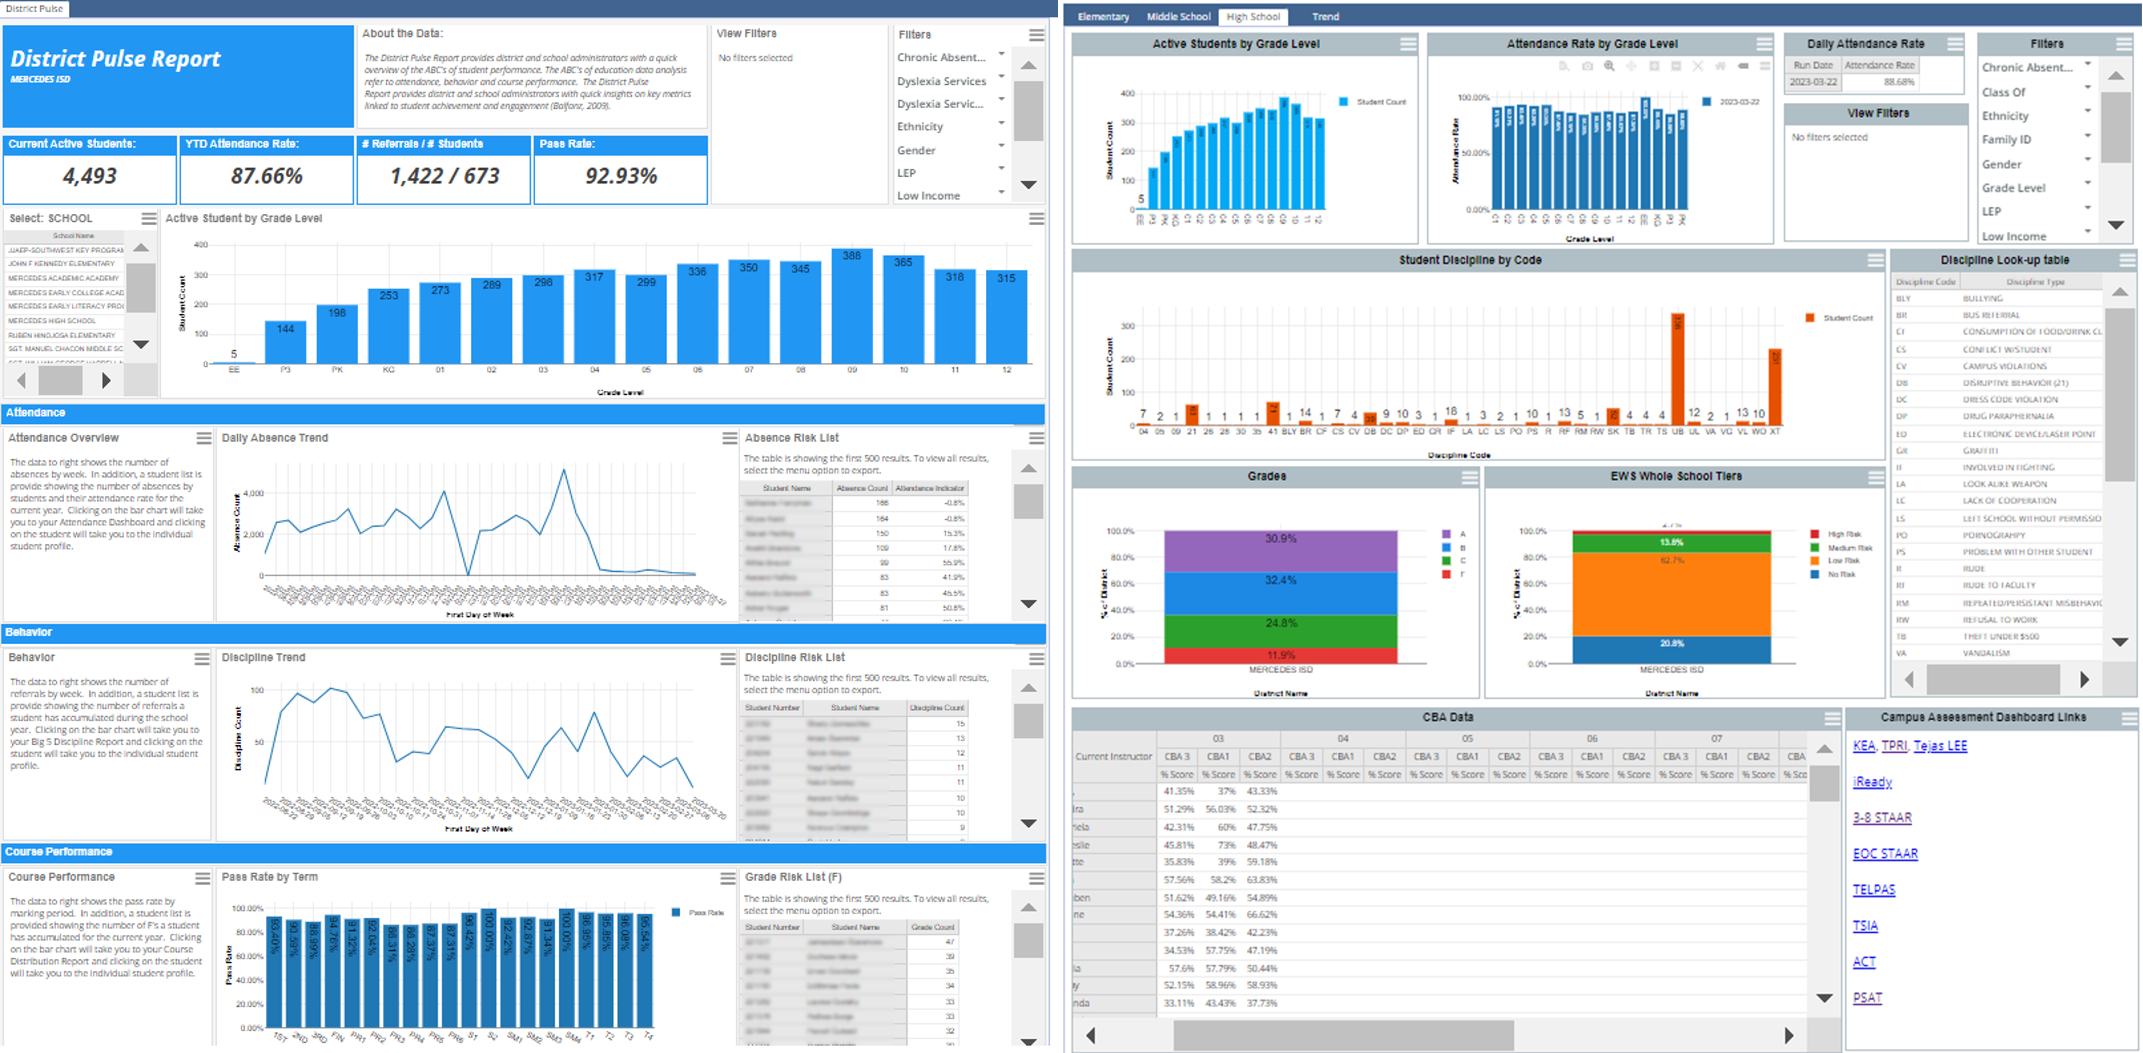Viewport: 2143px width, 1053px height.
Task: Expand Chronic Absent filter in High School dashboard
Action: click(x=2087, y=64)
